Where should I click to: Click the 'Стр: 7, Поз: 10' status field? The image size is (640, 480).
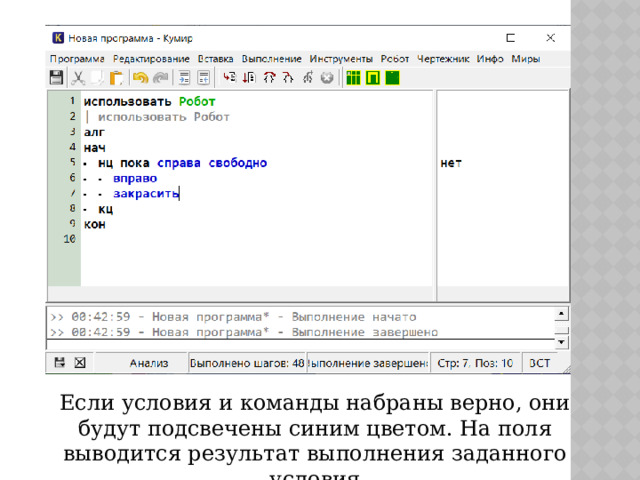tap(475, 363)
